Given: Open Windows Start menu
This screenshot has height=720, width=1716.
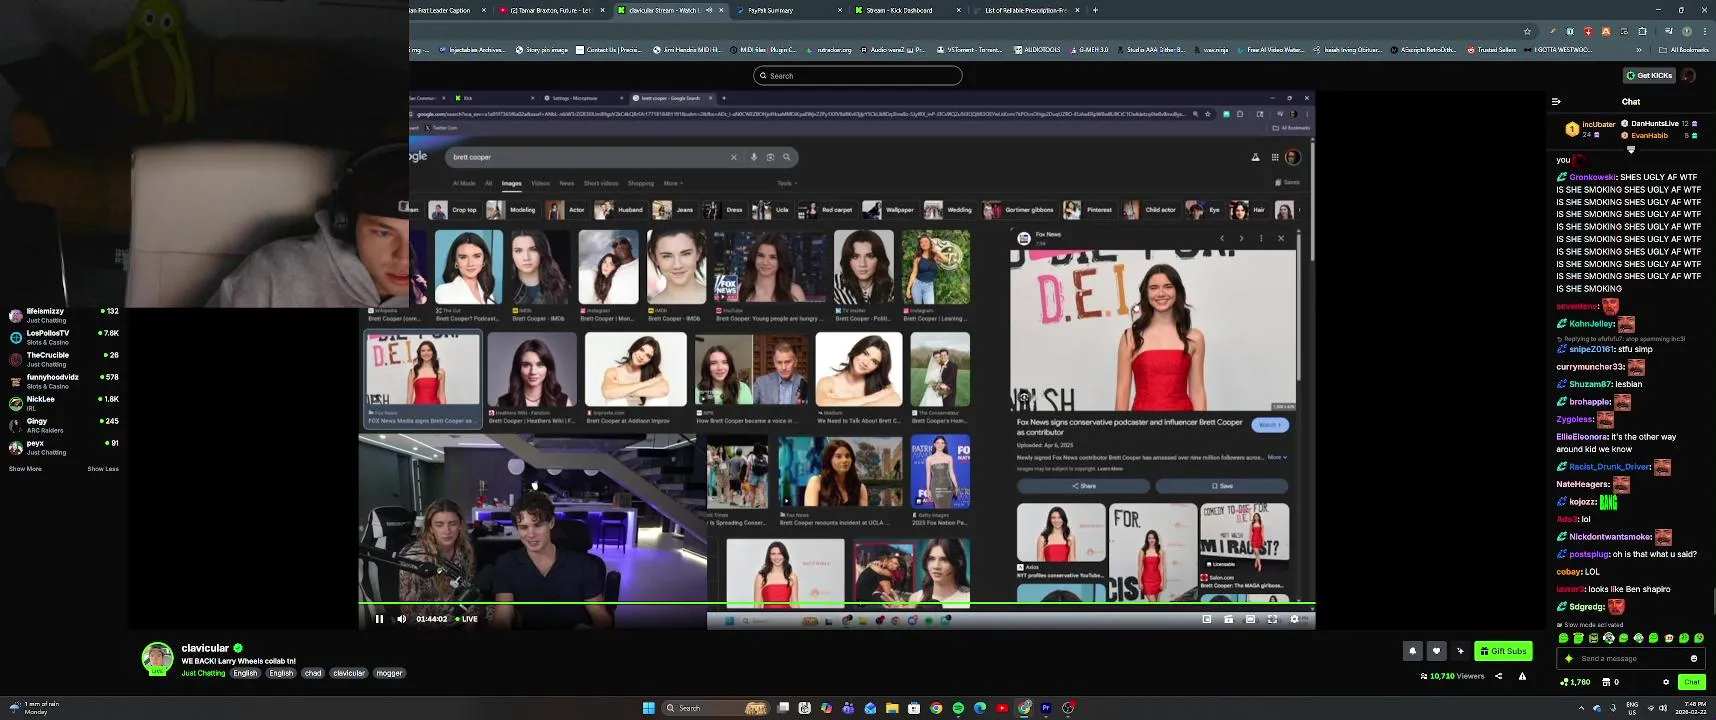Looking at the screenshot, I should click(x=649, y=708).
